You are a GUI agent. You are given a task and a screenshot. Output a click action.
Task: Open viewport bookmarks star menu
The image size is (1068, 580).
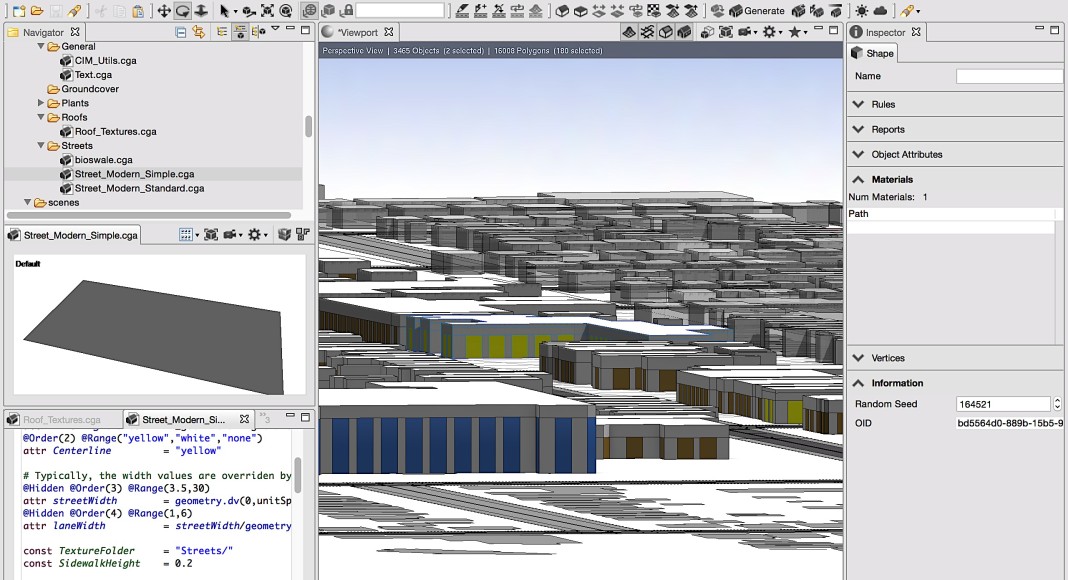(x=796, y=32)
